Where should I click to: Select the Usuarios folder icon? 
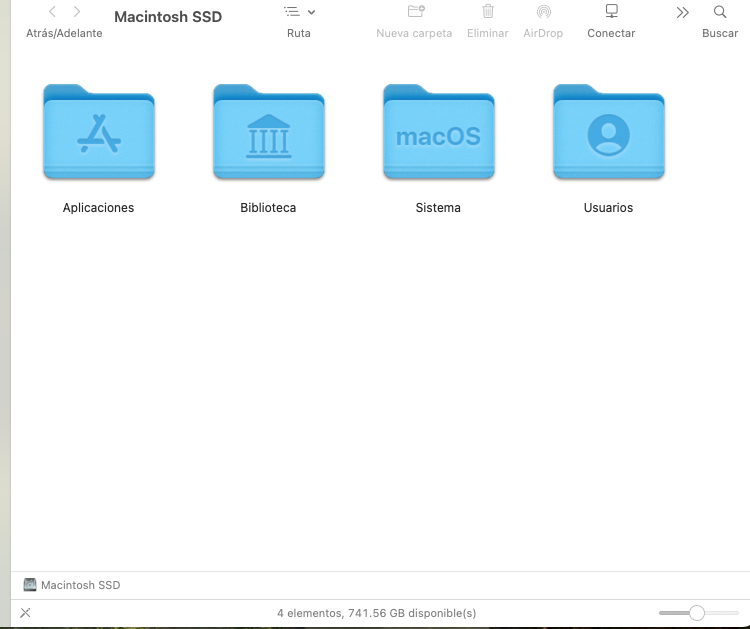point(609,132)
